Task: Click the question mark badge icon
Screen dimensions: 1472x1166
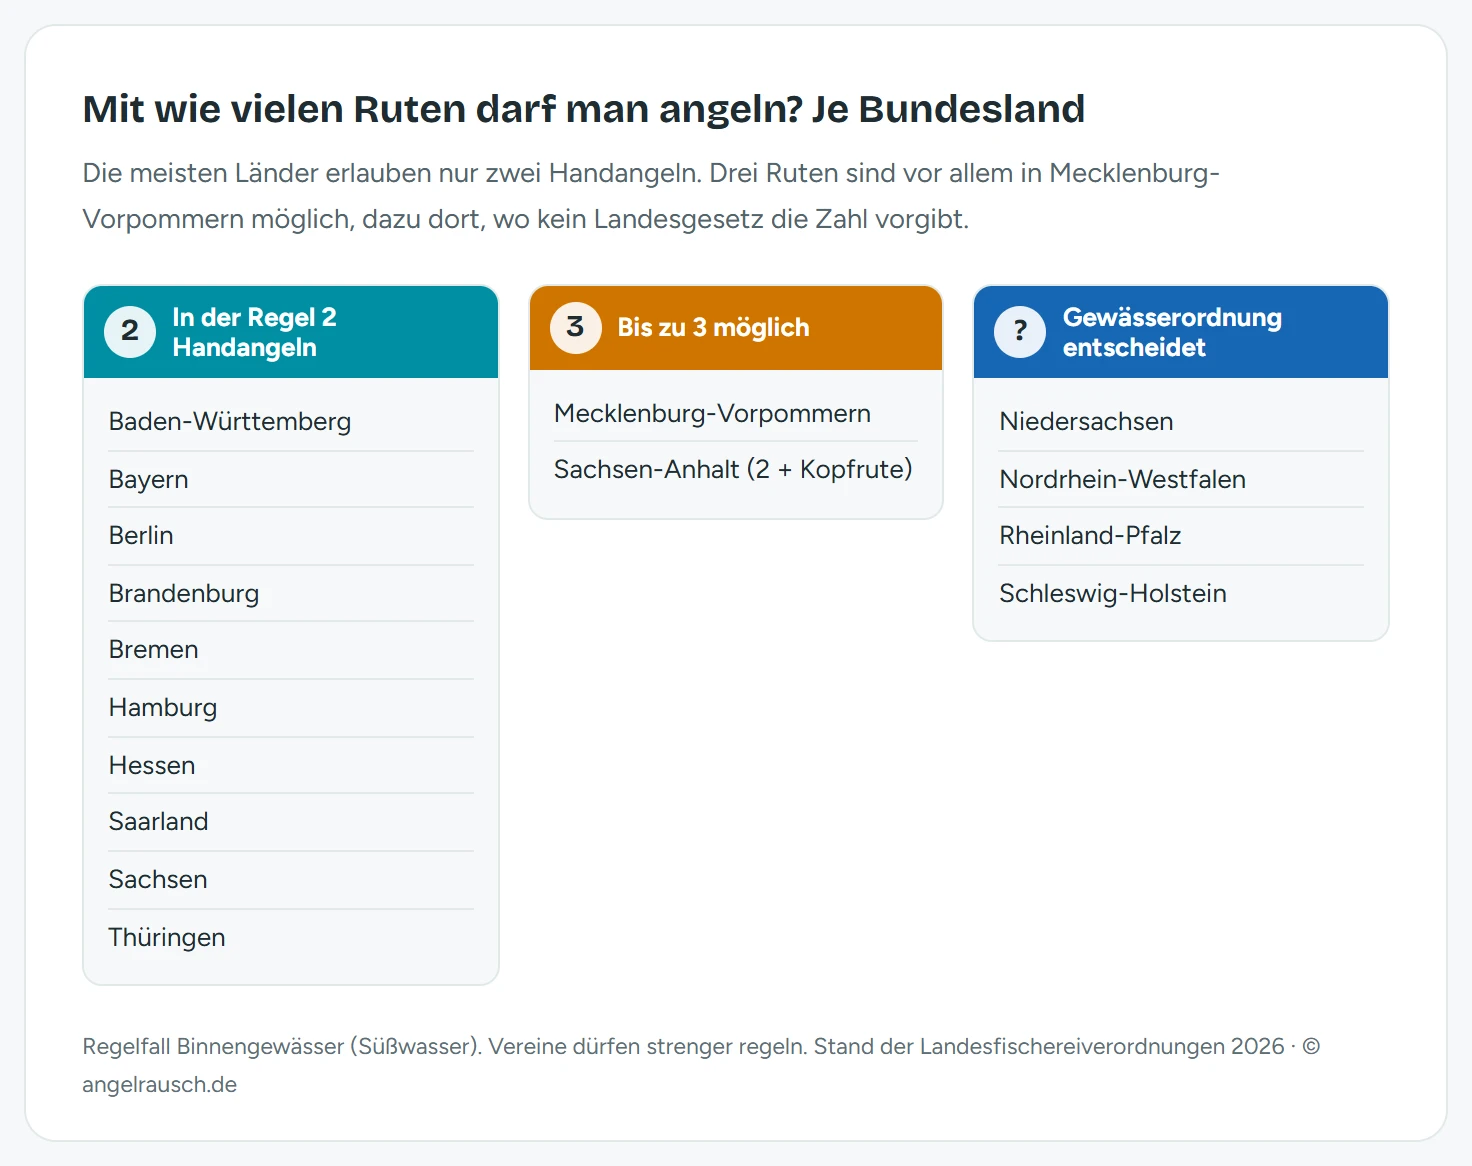Action: 1020,332
